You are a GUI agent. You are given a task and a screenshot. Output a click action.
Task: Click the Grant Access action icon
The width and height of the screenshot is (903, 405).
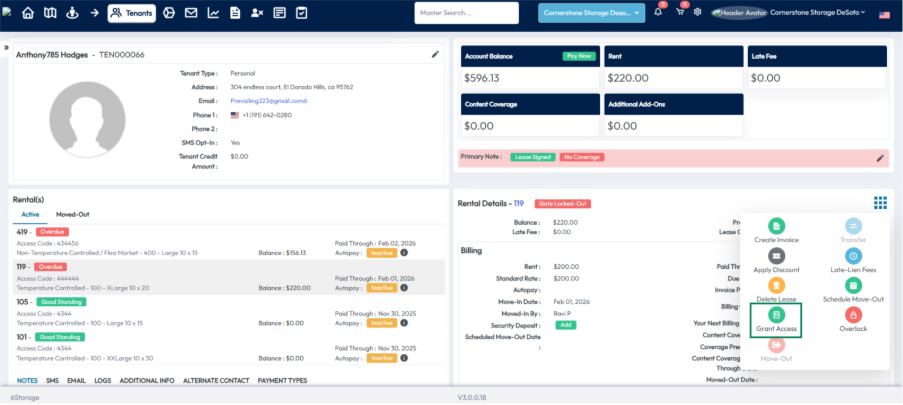[x=776, y=315]
